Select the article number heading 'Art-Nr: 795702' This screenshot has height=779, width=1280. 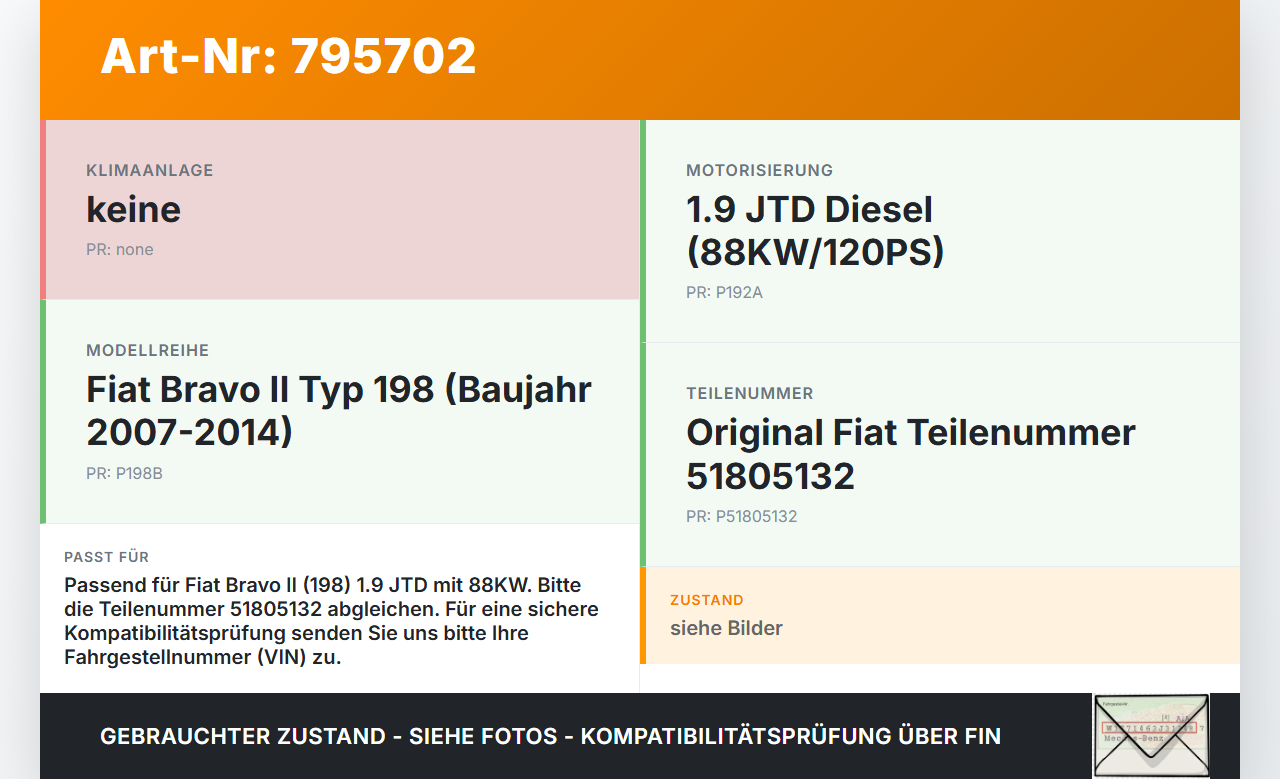[x=288, y=56]
